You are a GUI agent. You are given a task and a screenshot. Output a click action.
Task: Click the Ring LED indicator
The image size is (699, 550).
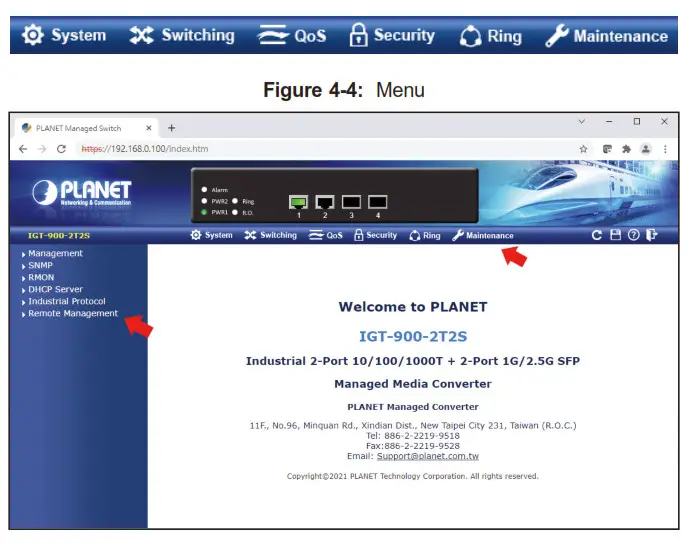[x=235, y=201]
